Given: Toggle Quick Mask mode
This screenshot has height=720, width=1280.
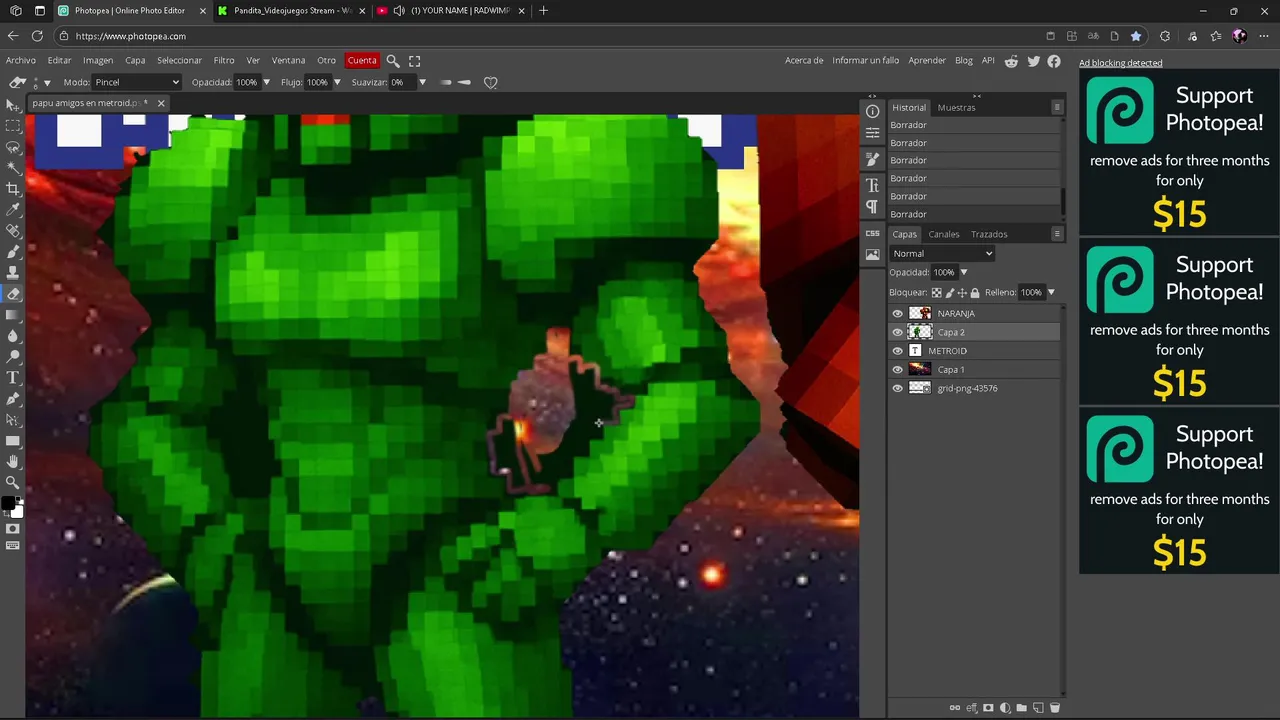Looking at the screenshot, I should tap(13, 529).
